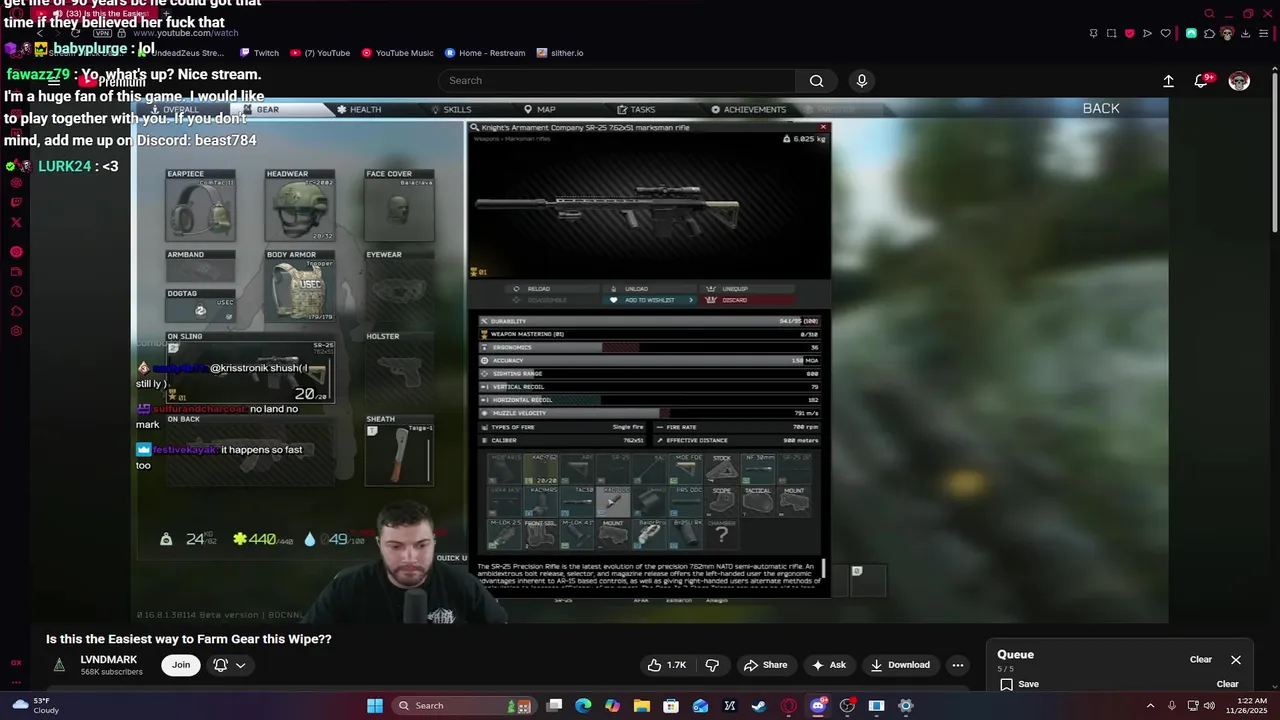This screenshot has width=1280, height=720.
Task: Open the Windows Start menu
Action: tap(375, 706)
